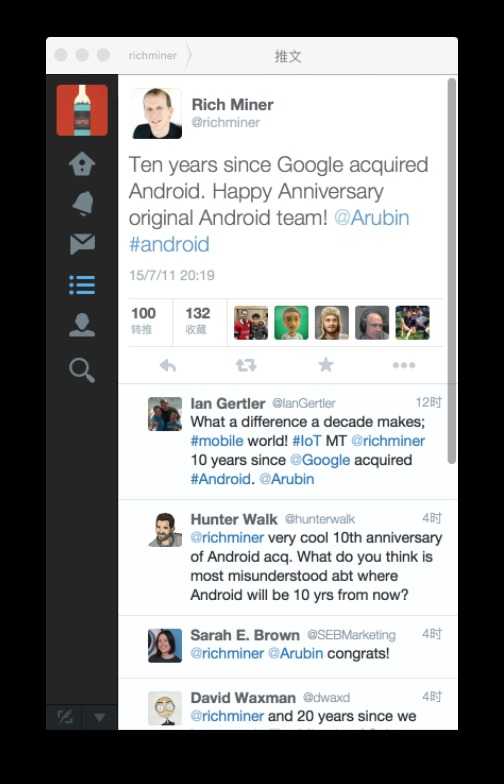Open the Profile person icon
The height and width of the screenshot is (784, 504).
pos(82,326)
